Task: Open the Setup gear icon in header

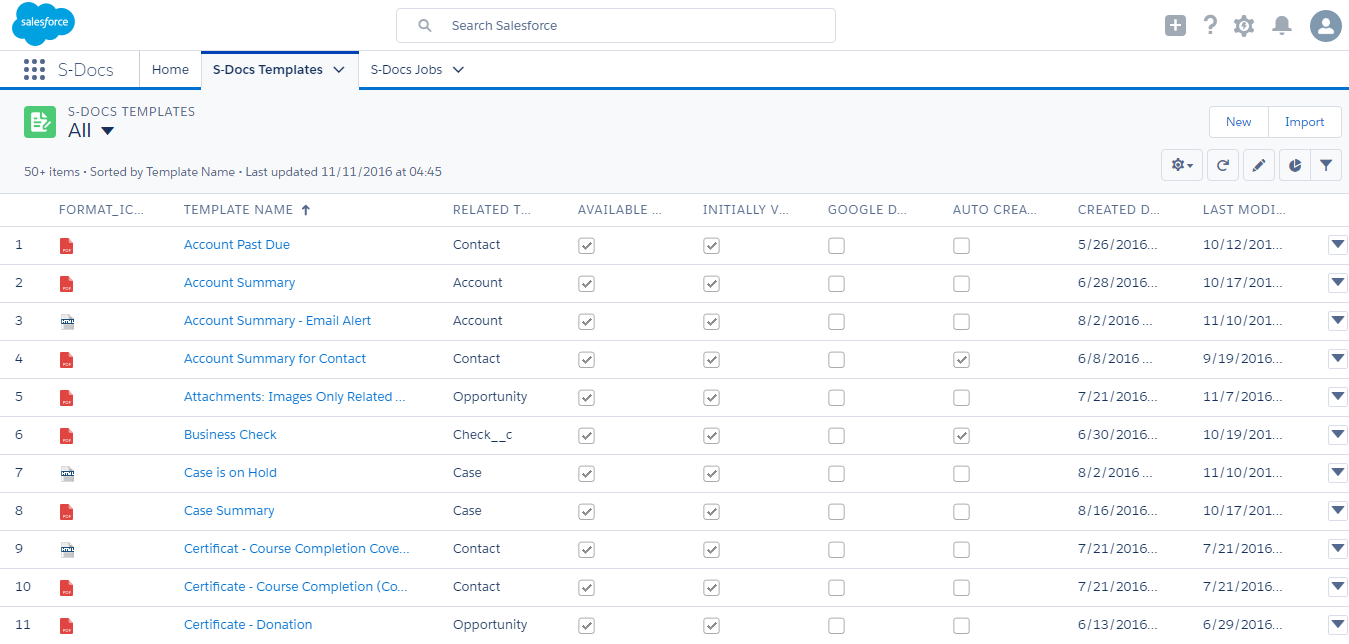Action: pyautogui.click(x=1244, y=26)
